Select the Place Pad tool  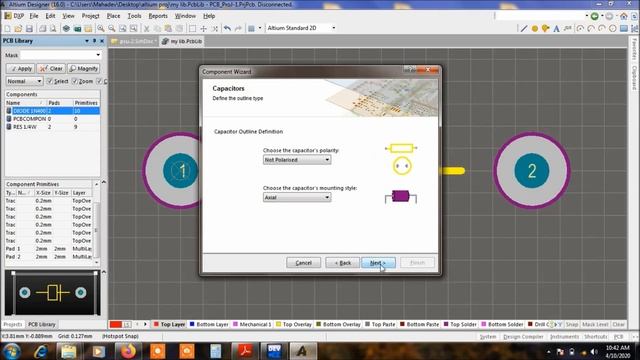coord(535,29)
